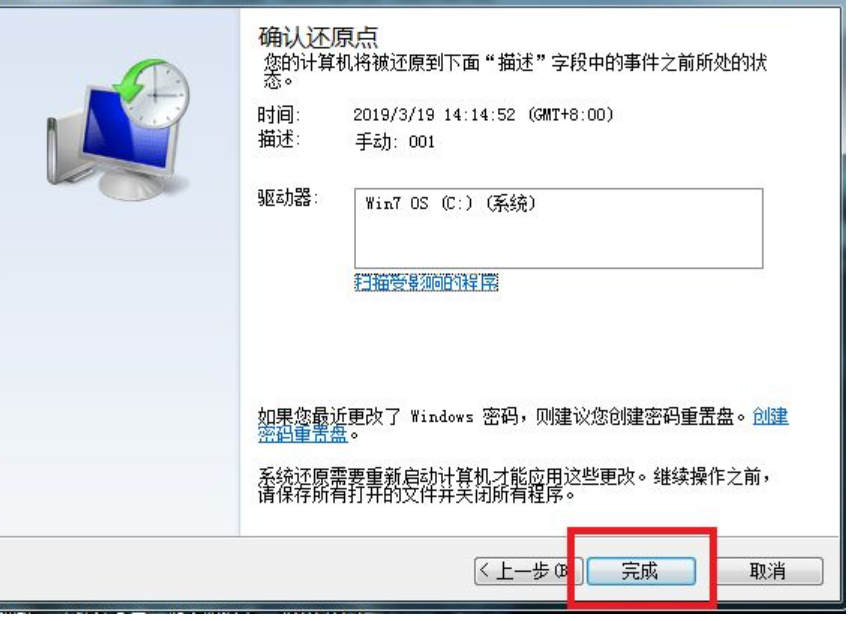Click the 描述 label
Screen dimensions: 850x621
pyautogui.click(x=280, y=141)
